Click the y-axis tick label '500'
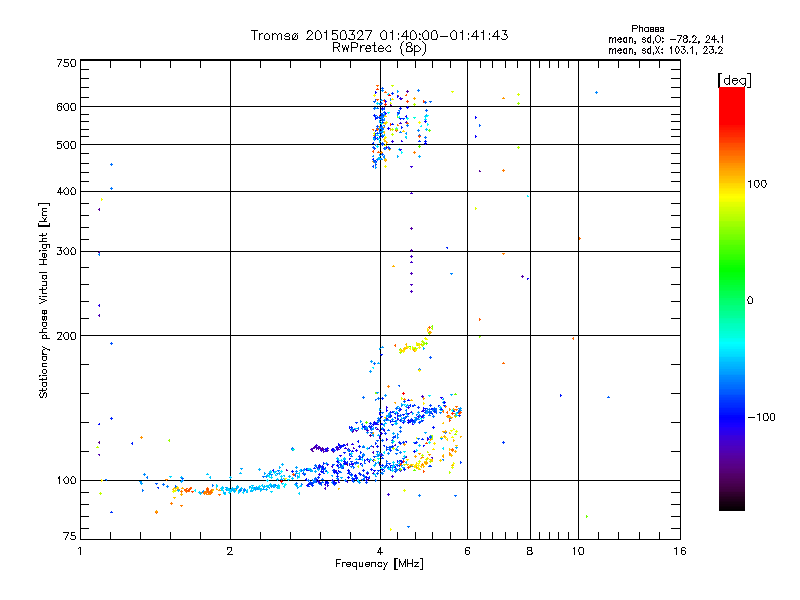800x600 pixels. pyautogui.click(x=66, y=145)
